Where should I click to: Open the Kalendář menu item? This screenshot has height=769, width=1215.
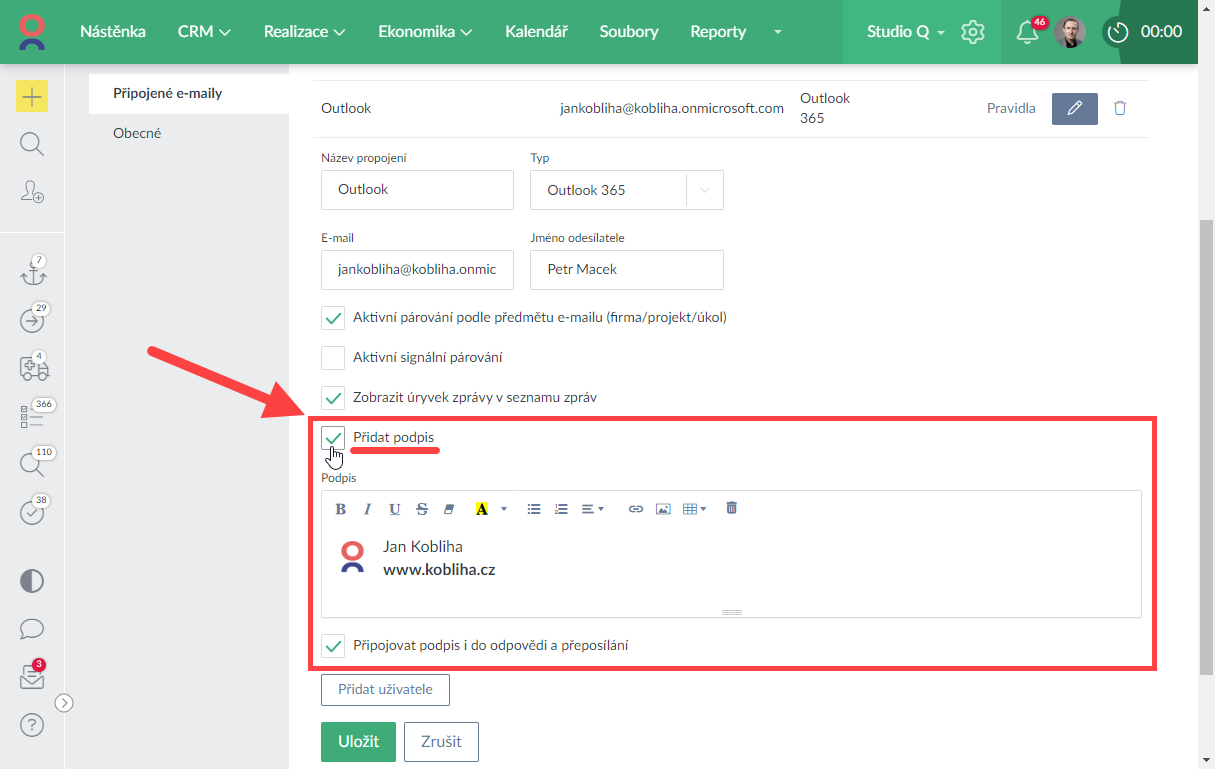(536, 32)
